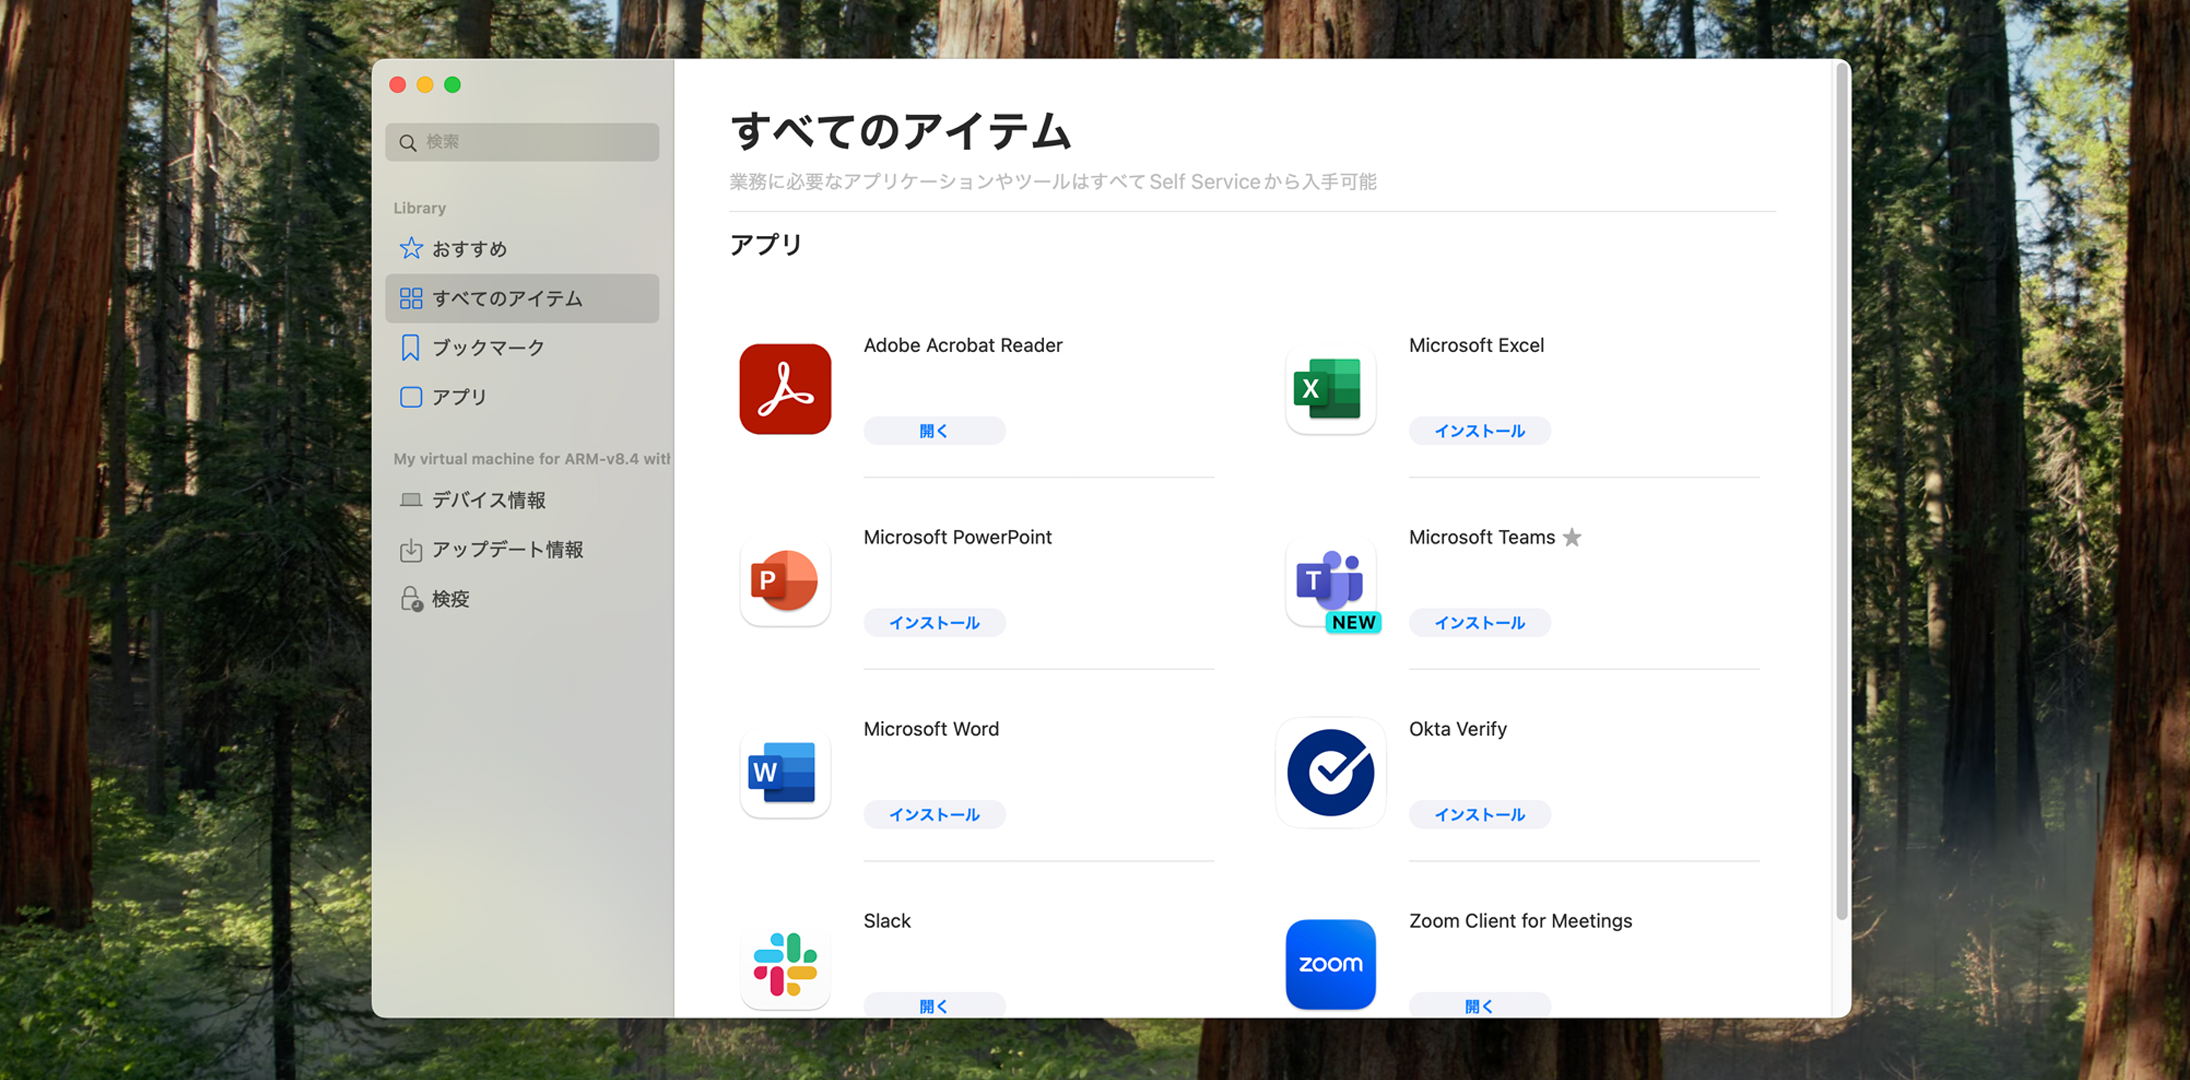2190x1080 pixels.
Task: Open おすすめ in the sidebar
Action: (469, 249)
